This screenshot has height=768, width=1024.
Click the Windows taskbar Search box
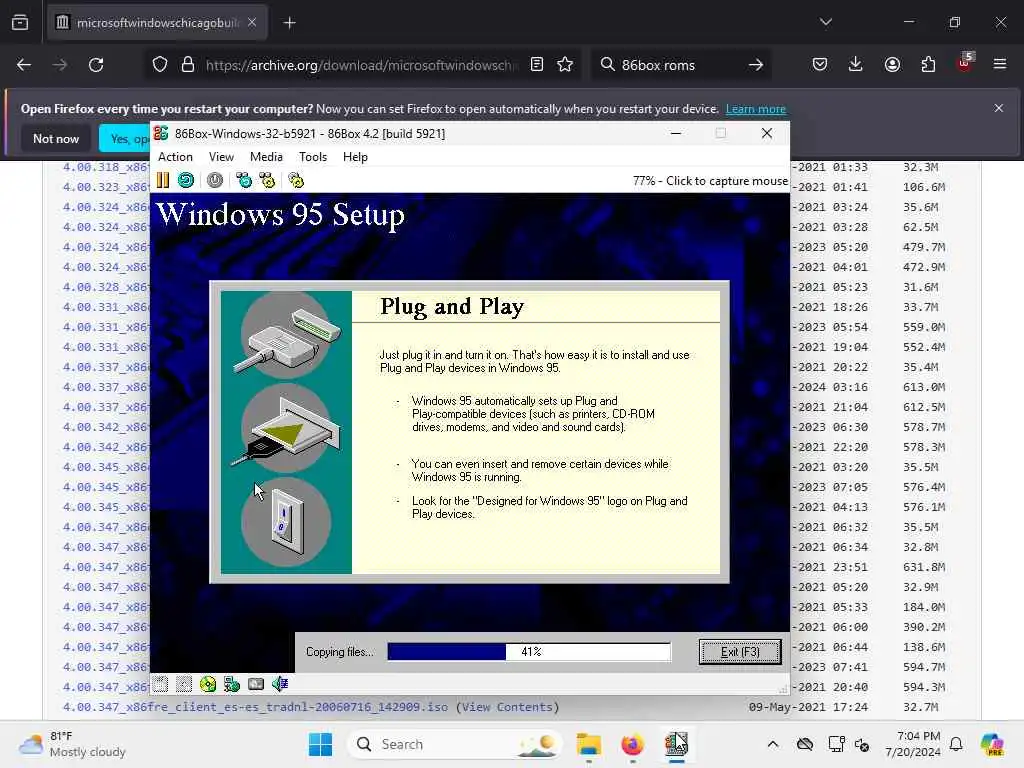[x=455, y=744]
